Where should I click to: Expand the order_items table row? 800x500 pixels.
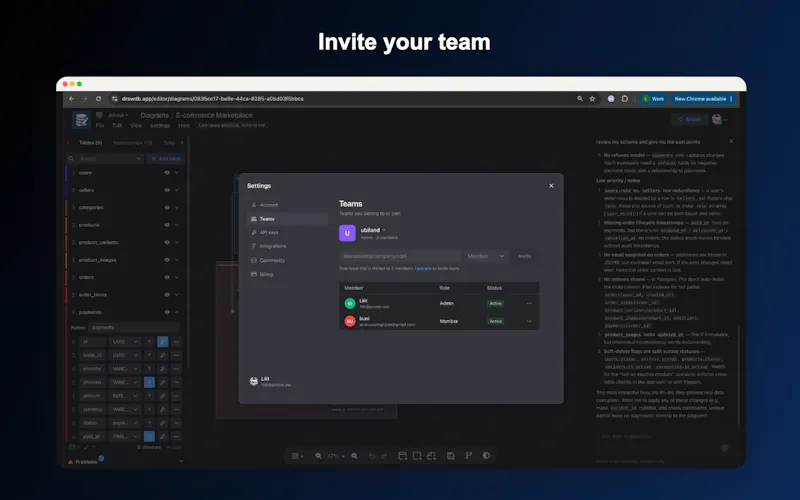click(177, 294)
